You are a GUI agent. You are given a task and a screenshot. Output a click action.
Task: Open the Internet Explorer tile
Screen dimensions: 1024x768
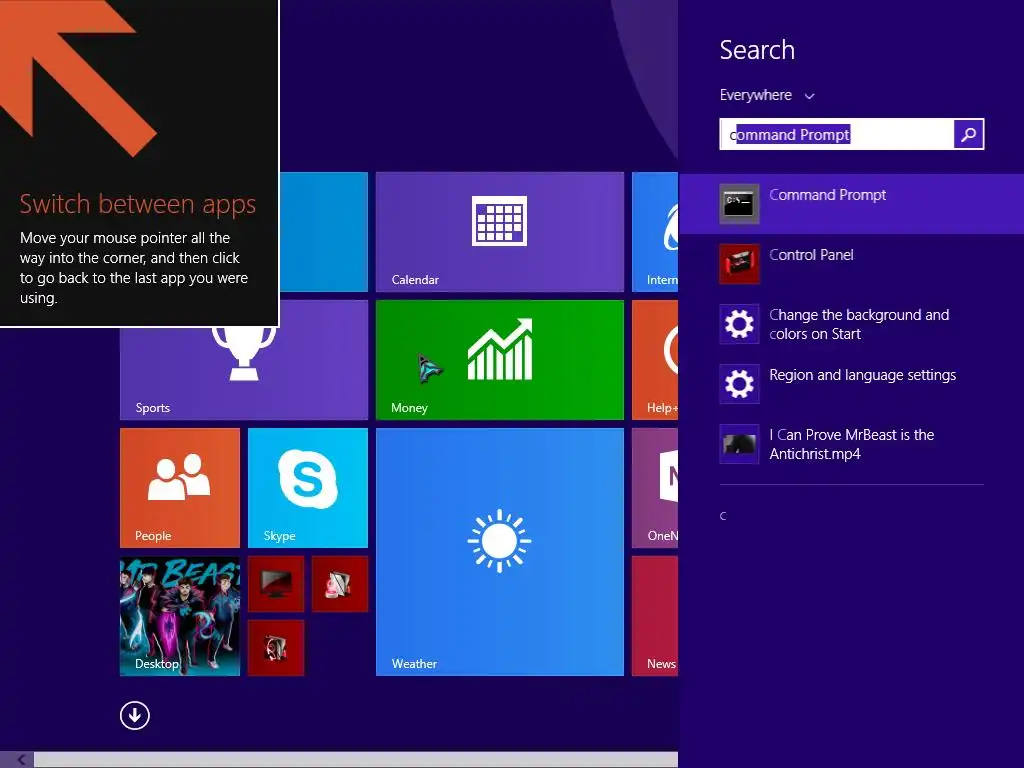pyautogui.click(x=655, y=232)
